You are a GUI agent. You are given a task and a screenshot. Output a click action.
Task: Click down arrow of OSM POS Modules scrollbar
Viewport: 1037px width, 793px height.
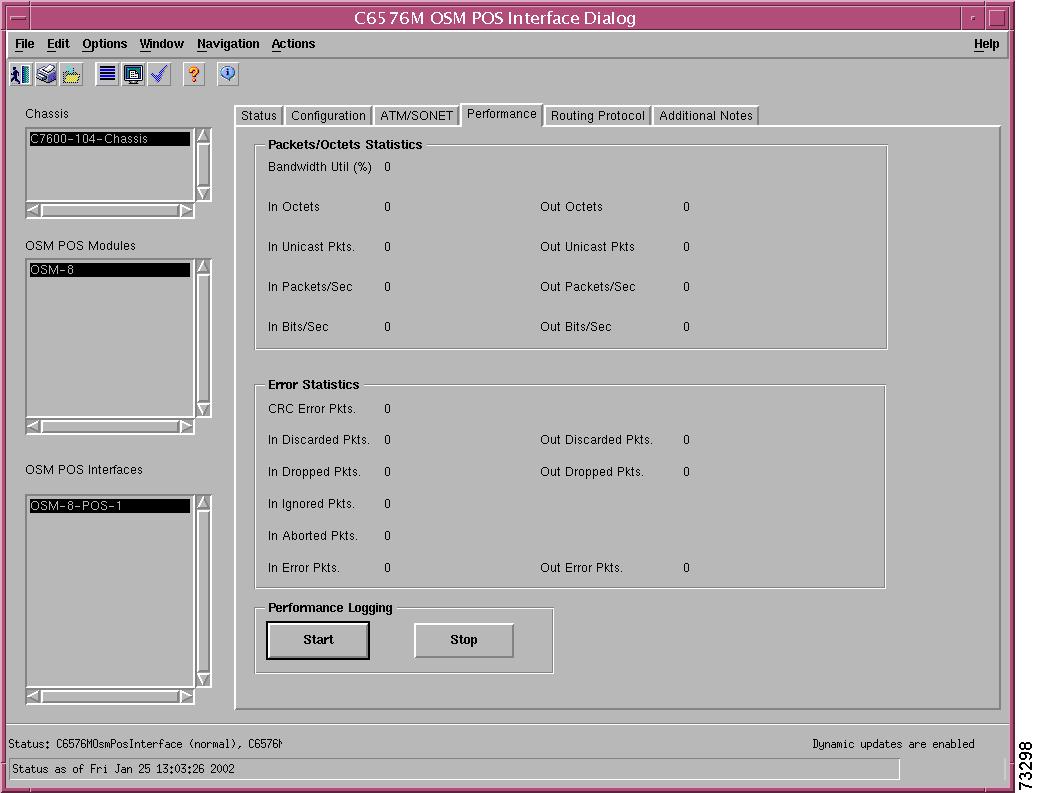click(x=203, y=409)
